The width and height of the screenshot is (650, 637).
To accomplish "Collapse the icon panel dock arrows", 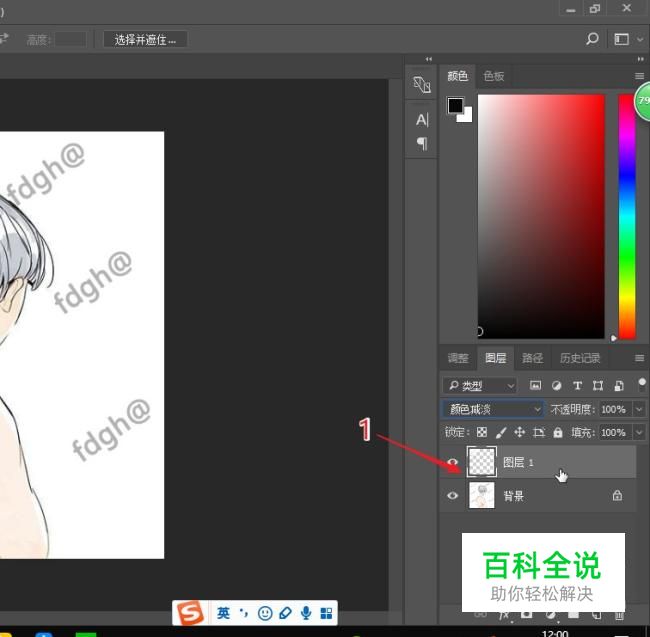I will pos(429,59).
